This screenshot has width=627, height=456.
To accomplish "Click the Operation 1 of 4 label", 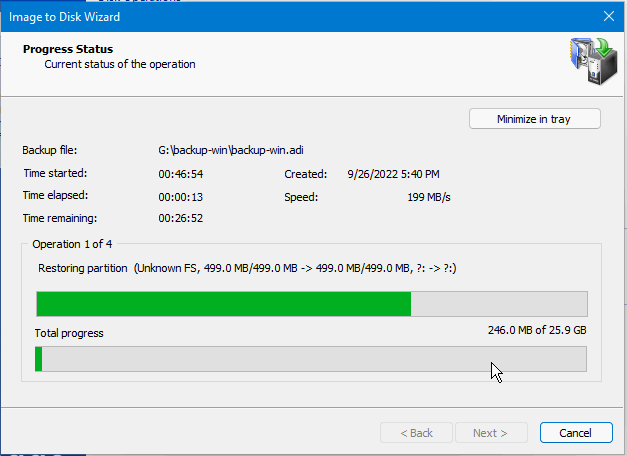I will (72, 244).
